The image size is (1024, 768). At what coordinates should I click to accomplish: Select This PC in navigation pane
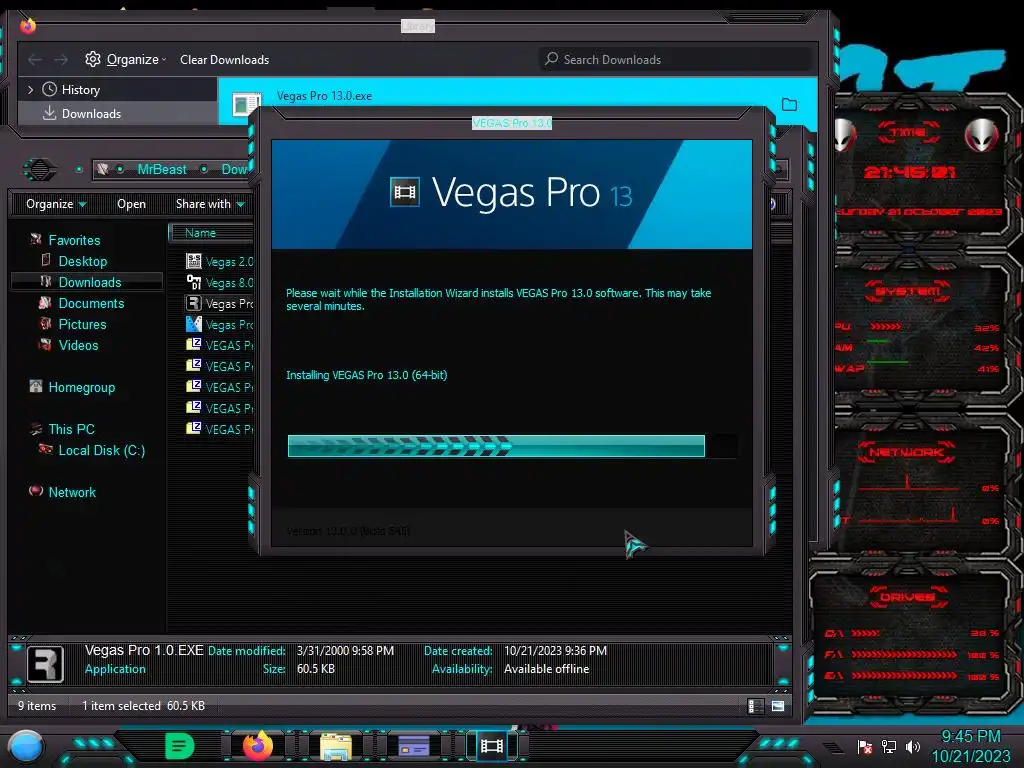(x=71, y=429)
